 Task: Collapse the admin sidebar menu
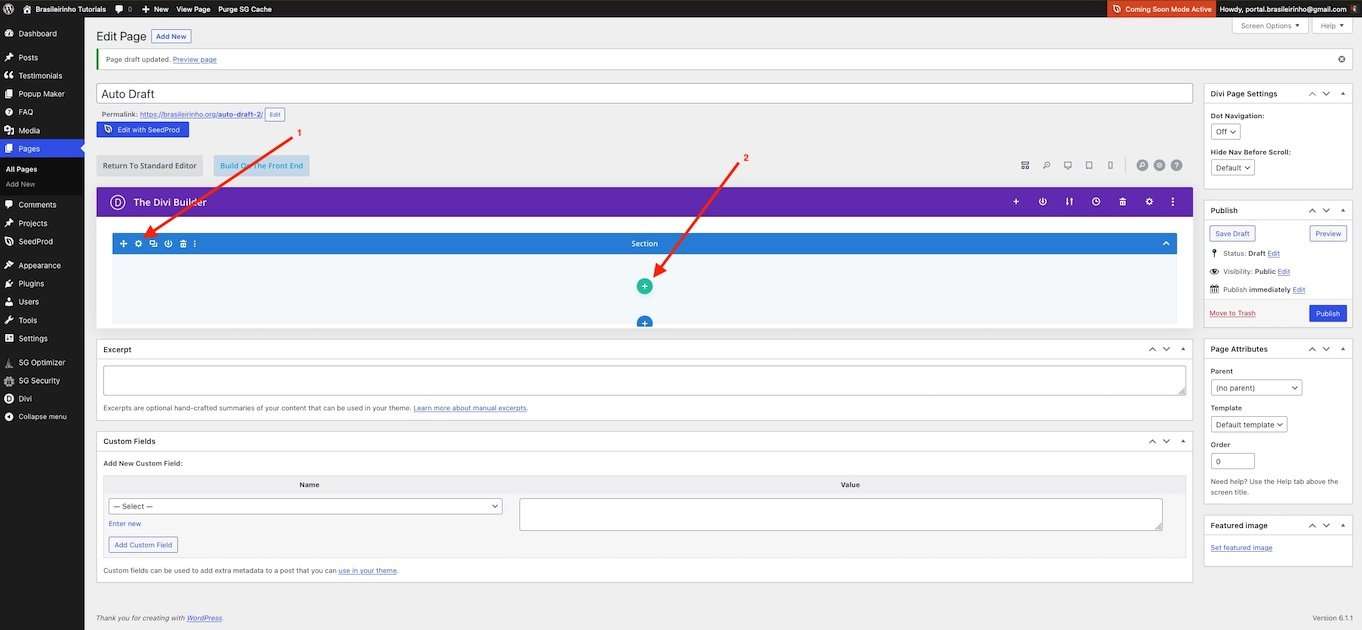click(42, 416)
